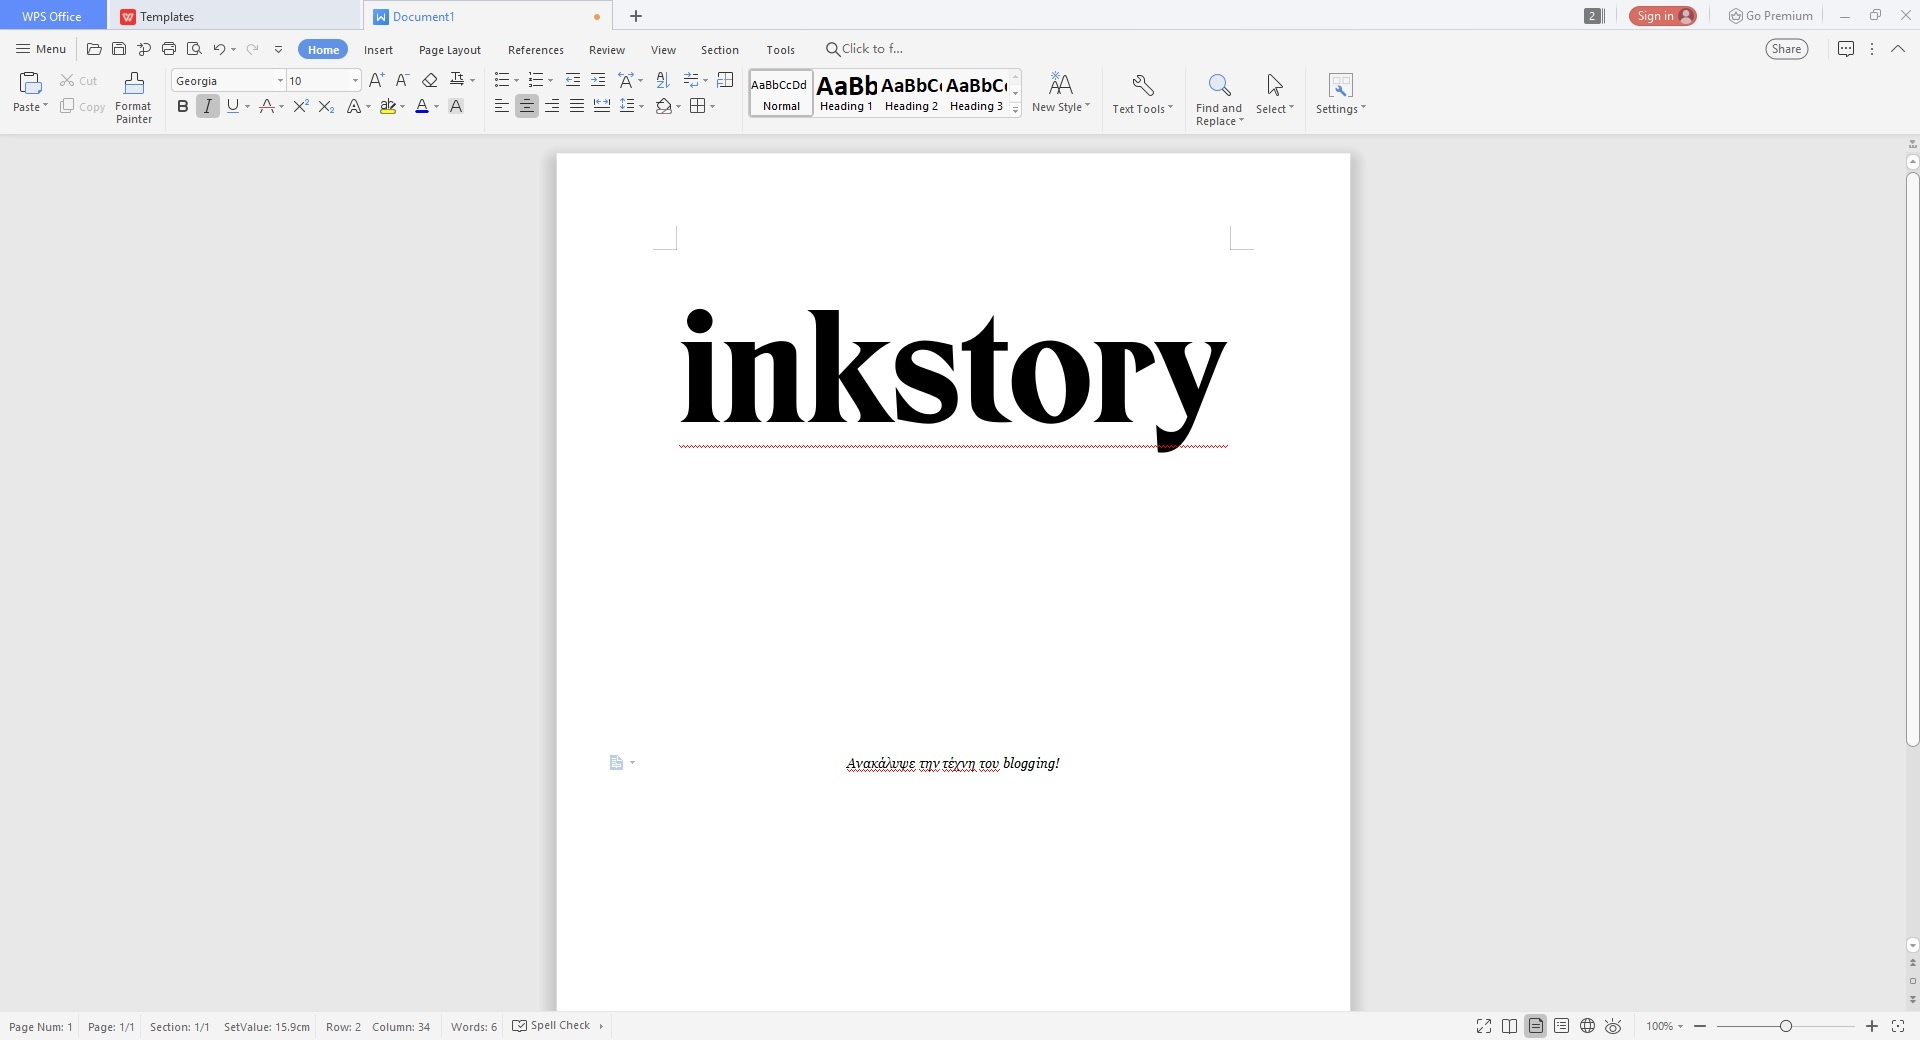Open Find and Replace
Image resolution: width=1920 pixels, height=1040 pixels.
(1218, 98)
